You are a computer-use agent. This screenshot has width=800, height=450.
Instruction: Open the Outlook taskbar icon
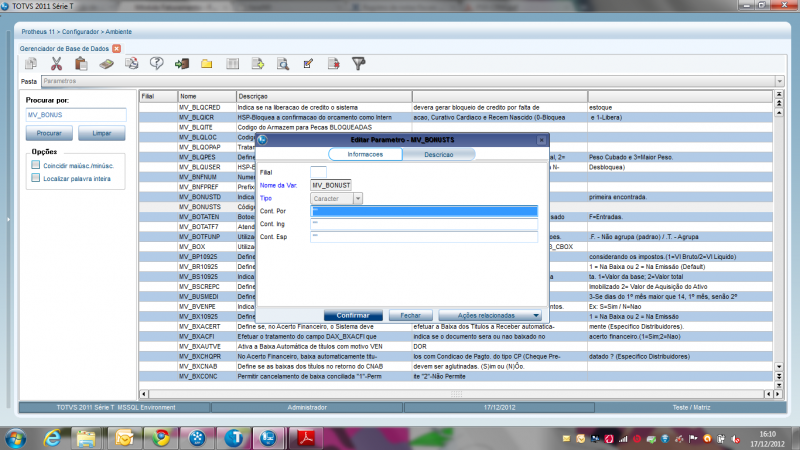tap(124, 438)
